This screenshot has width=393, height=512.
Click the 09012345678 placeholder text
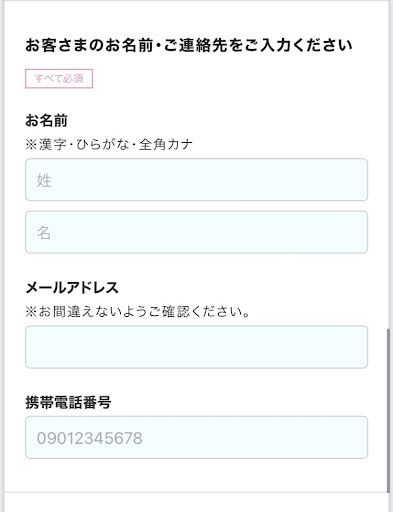click(x=90, y=438)
